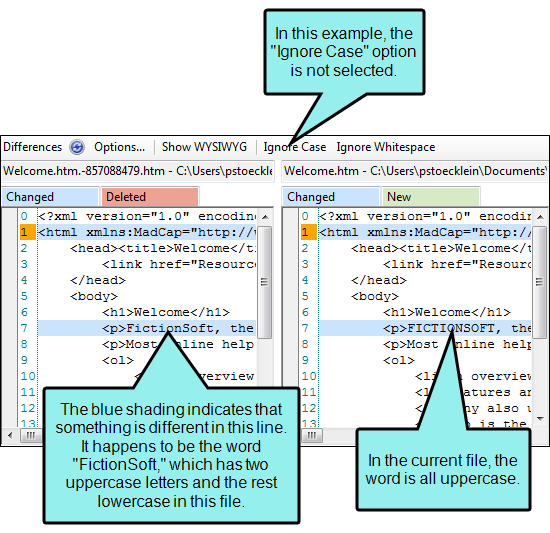Select the FICTIONSOFT line in right pane
550x533 pixels.
425,328
